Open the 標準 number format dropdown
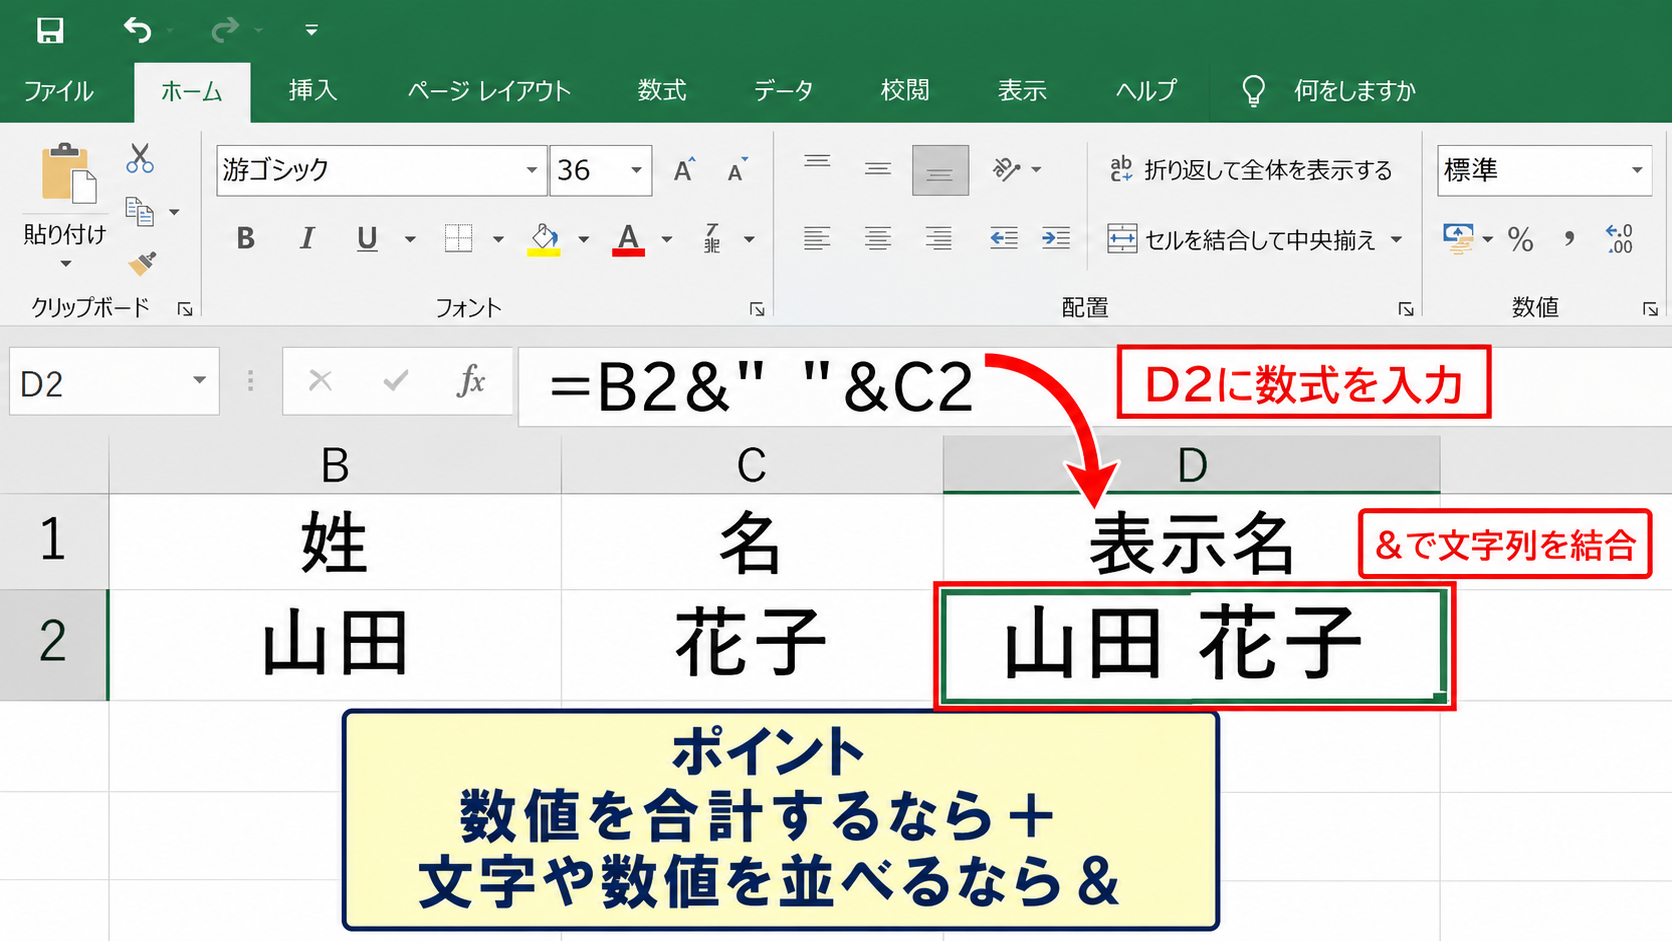This screenshot has width=1672, height=941. point(1637,170)
